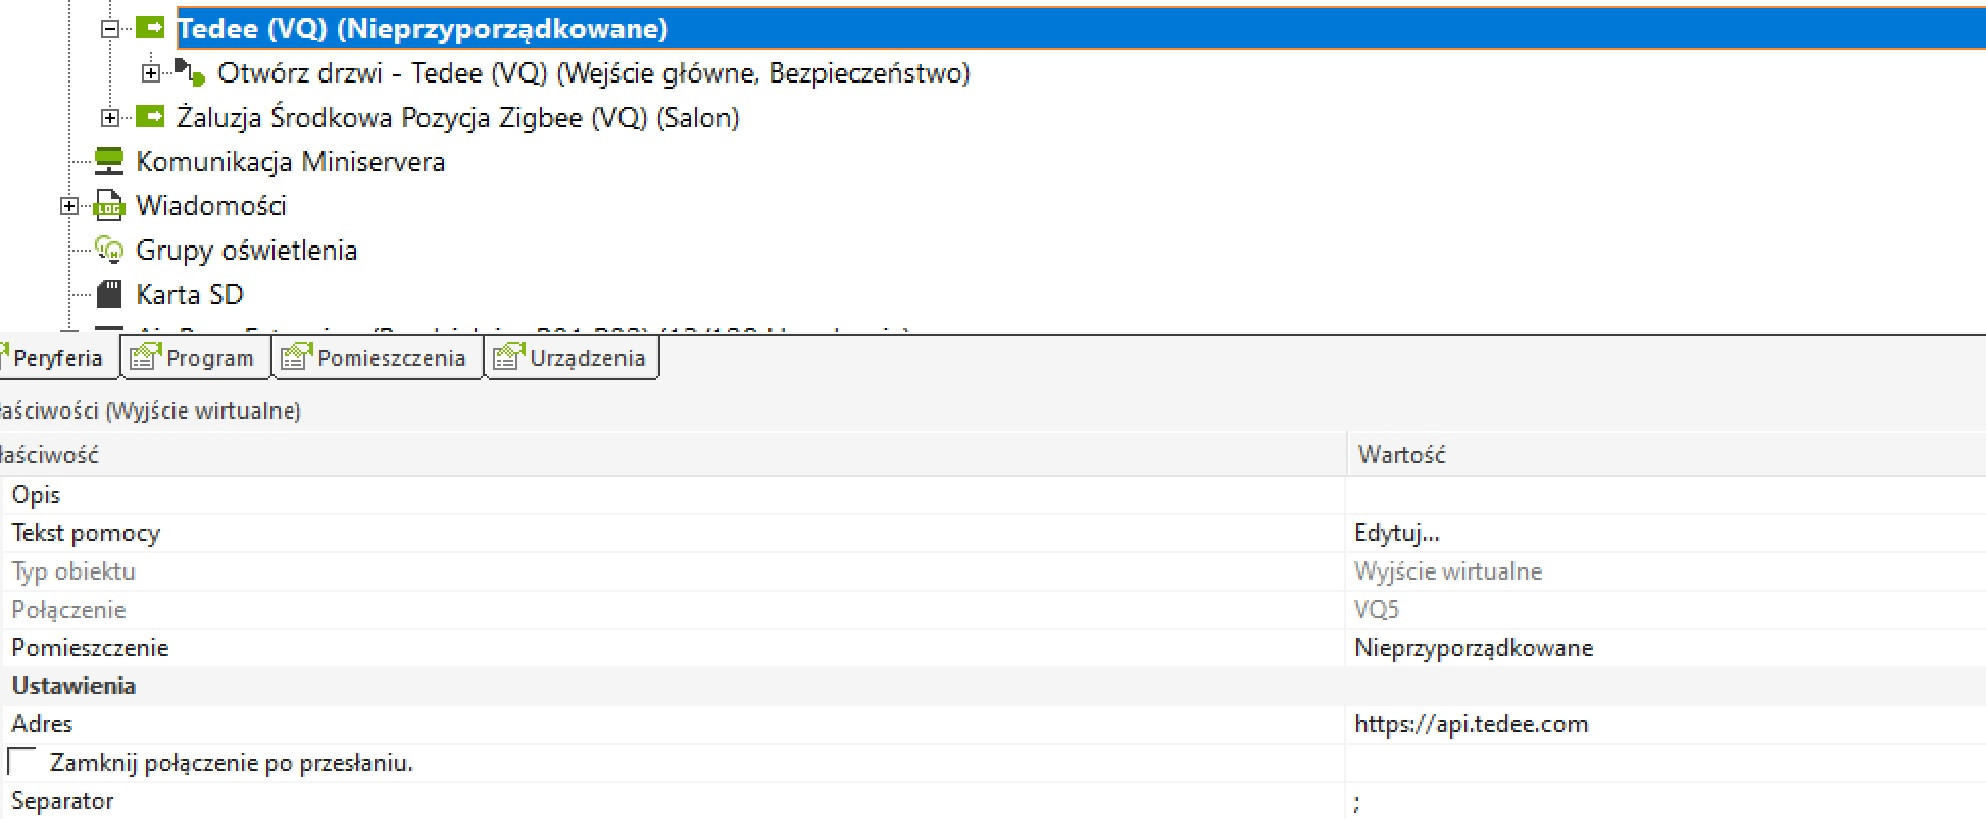This screenshot has width=1986, height=819.
Task: Click the green Tedee virtual output icon
Action: tap(150, 28)
